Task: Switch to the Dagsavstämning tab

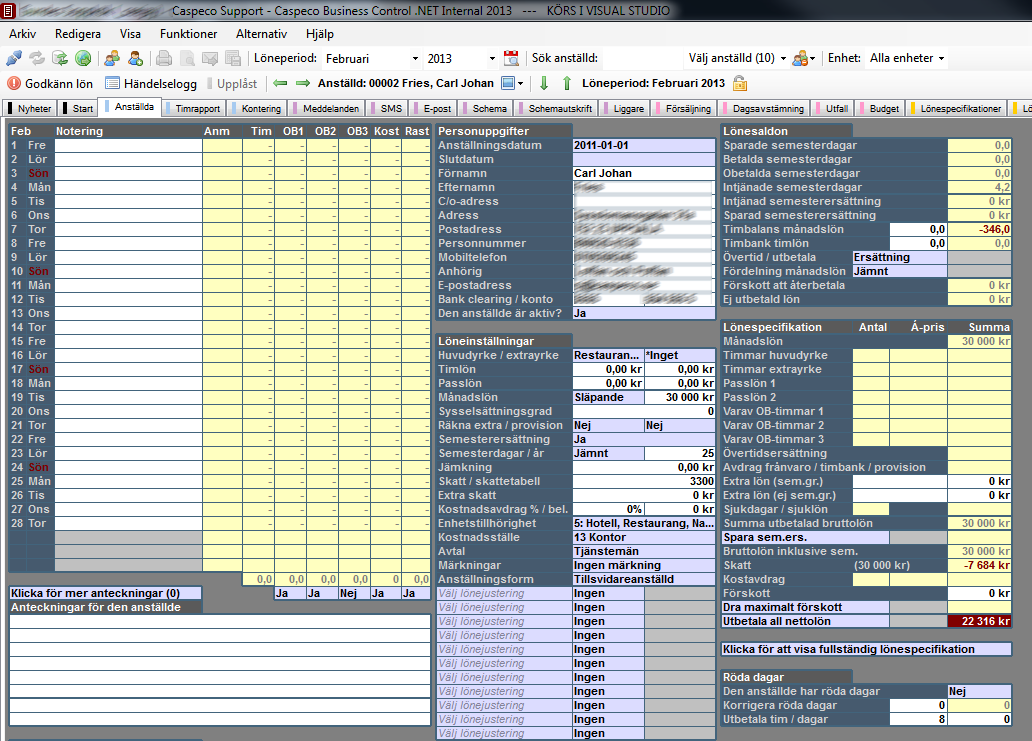Action: tap(764, 109)
